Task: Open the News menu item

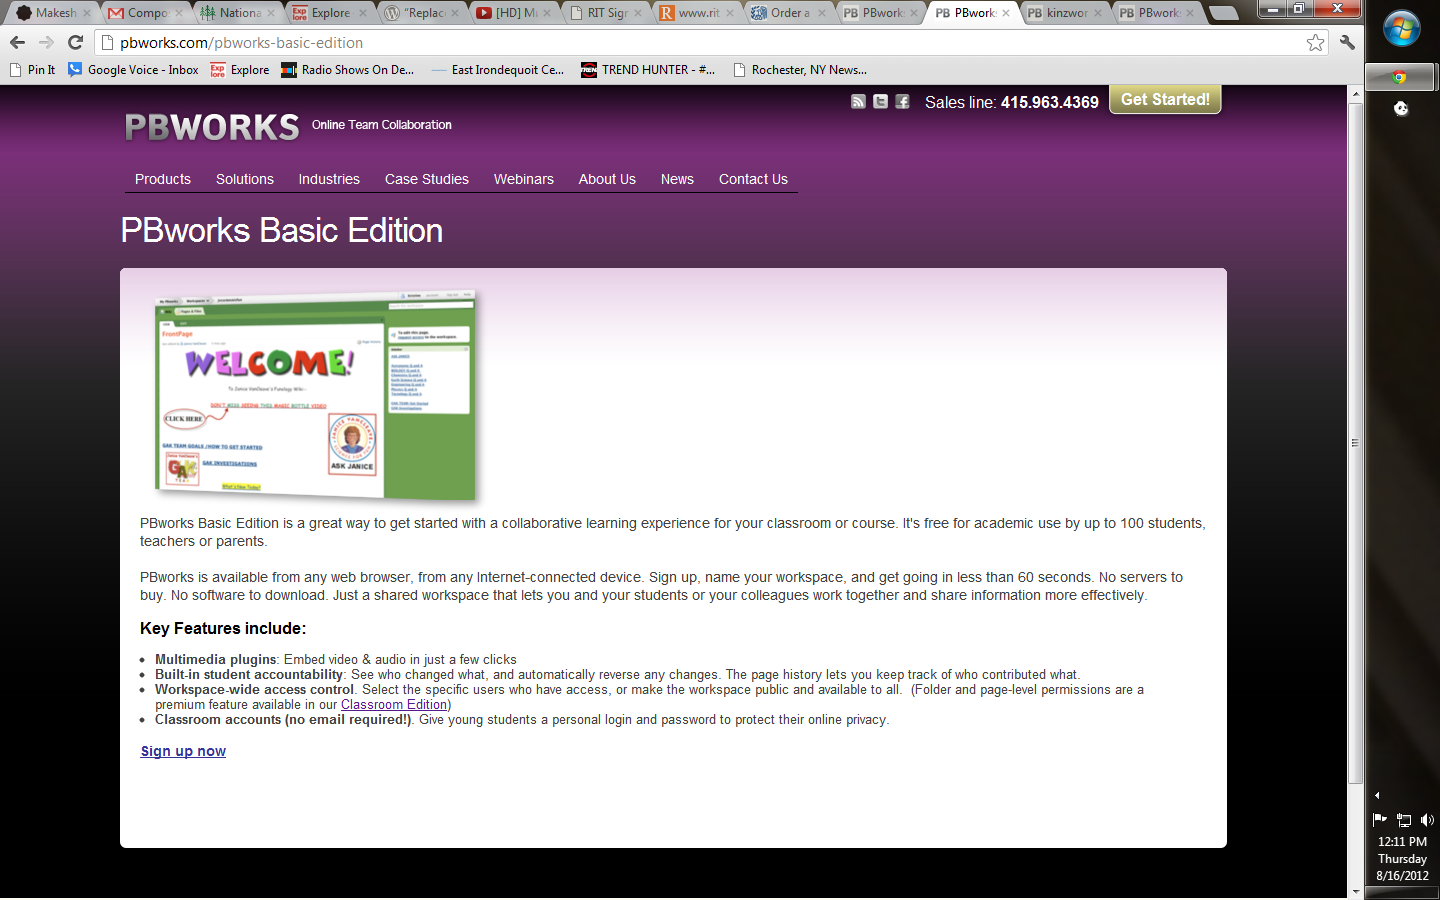Action: click(x=677, y=179)
